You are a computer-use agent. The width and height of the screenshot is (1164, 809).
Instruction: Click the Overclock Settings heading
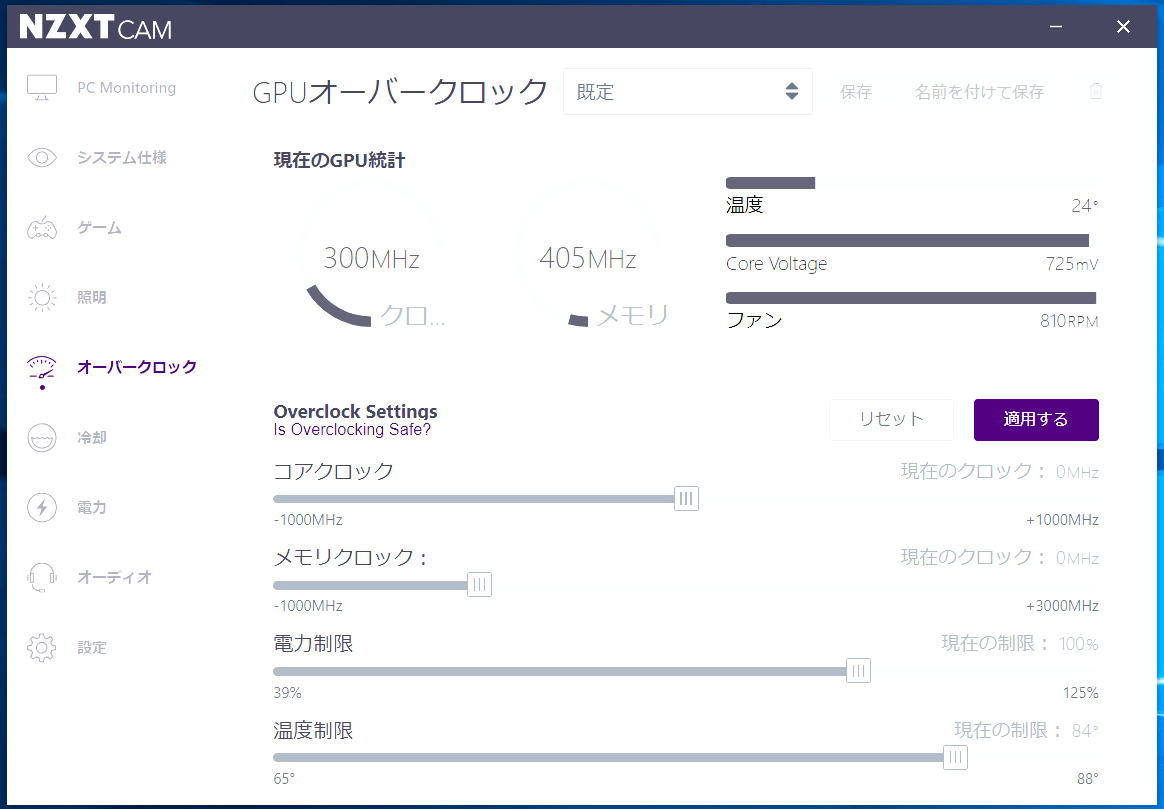[x=355, y=411]
